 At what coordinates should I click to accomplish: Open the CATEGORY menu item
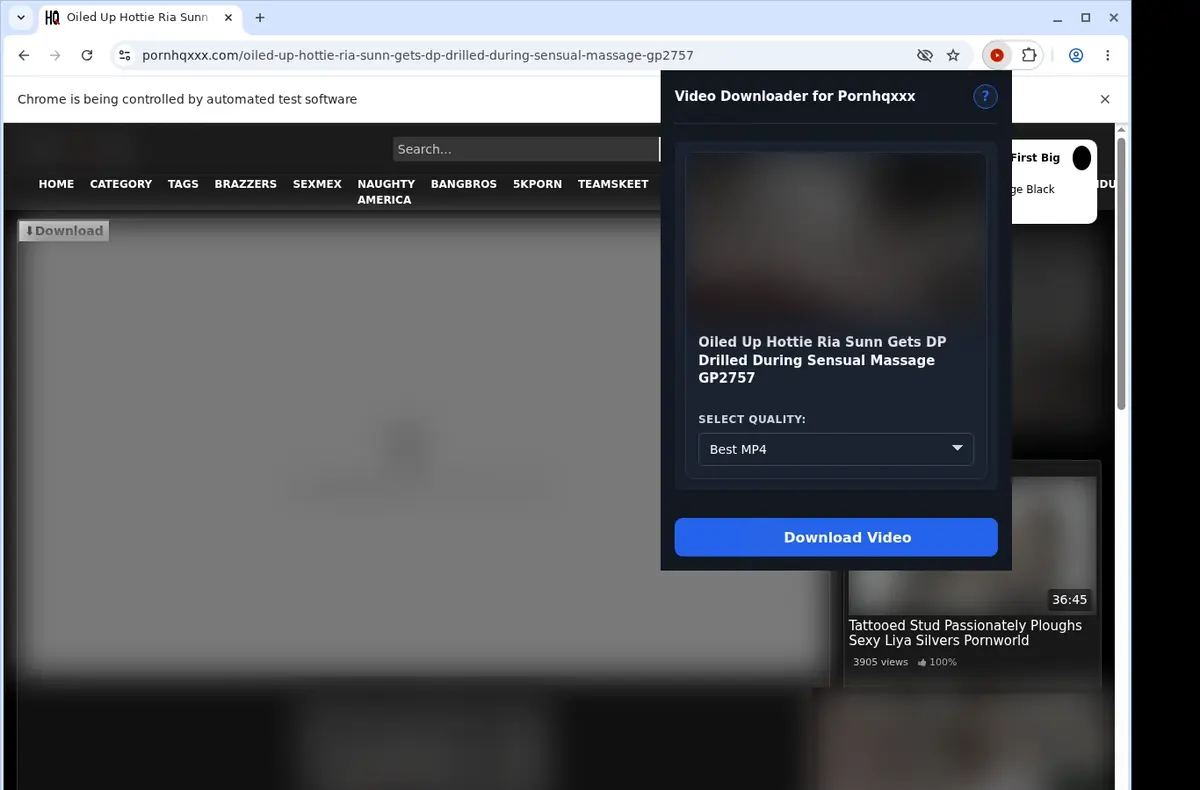tap(121, 184)
